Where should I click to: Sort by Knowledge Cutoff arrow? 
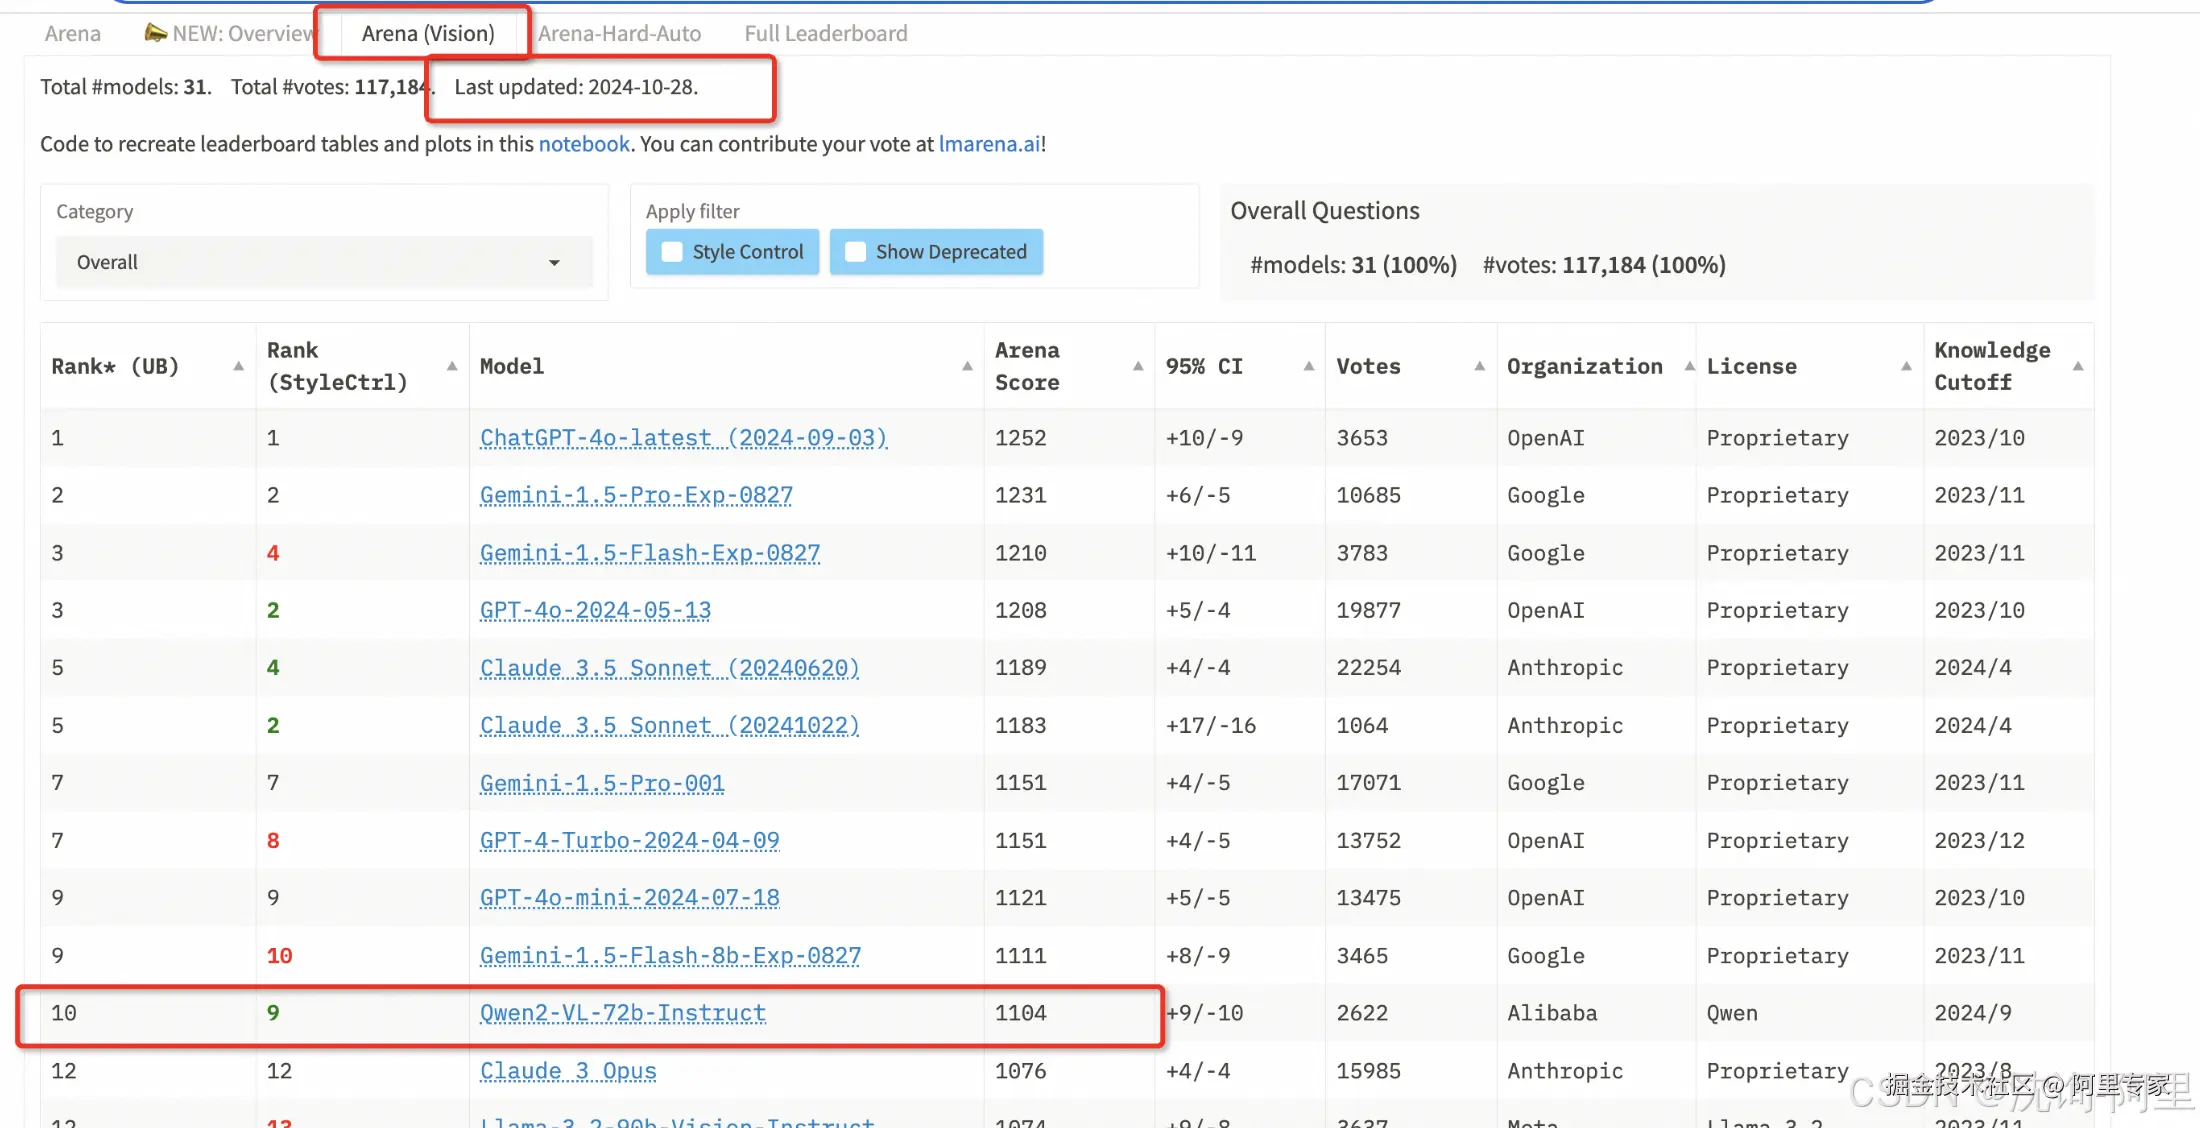2078,366
